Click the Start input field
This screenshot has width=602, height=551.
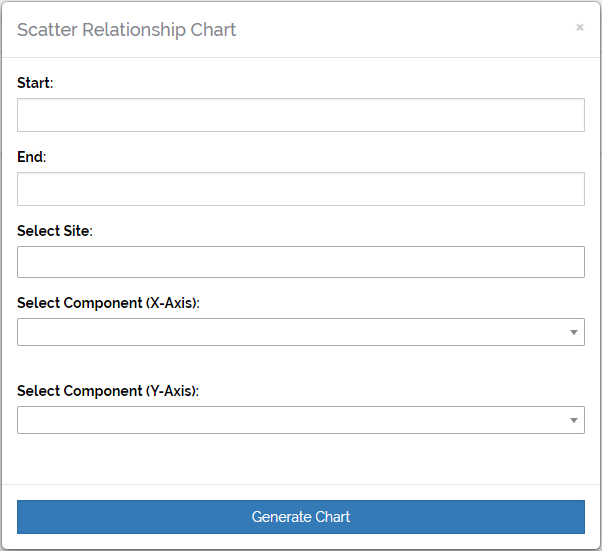300,115
